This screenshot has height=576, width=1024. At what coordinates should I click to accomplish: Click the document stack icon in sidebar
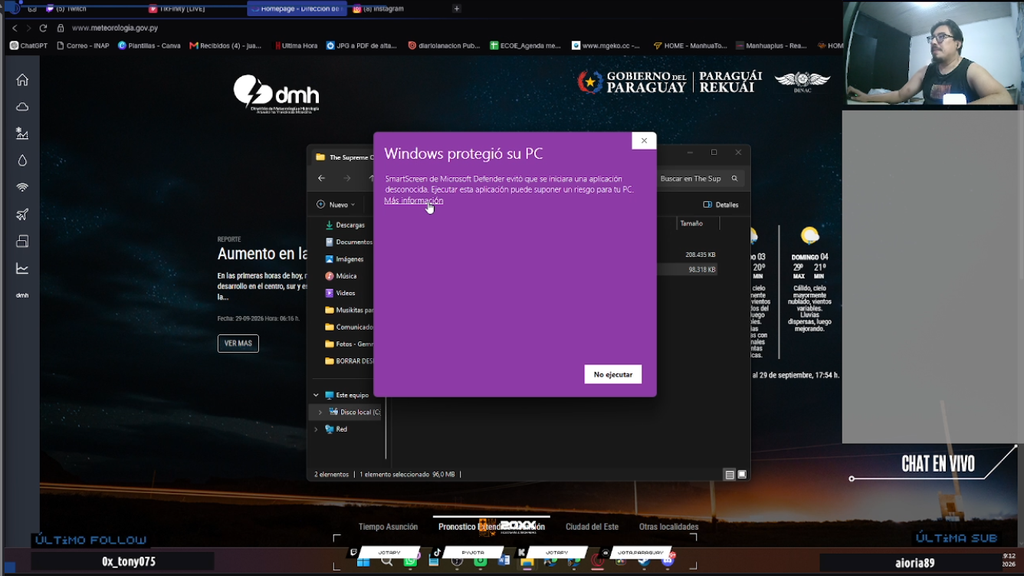22,241
